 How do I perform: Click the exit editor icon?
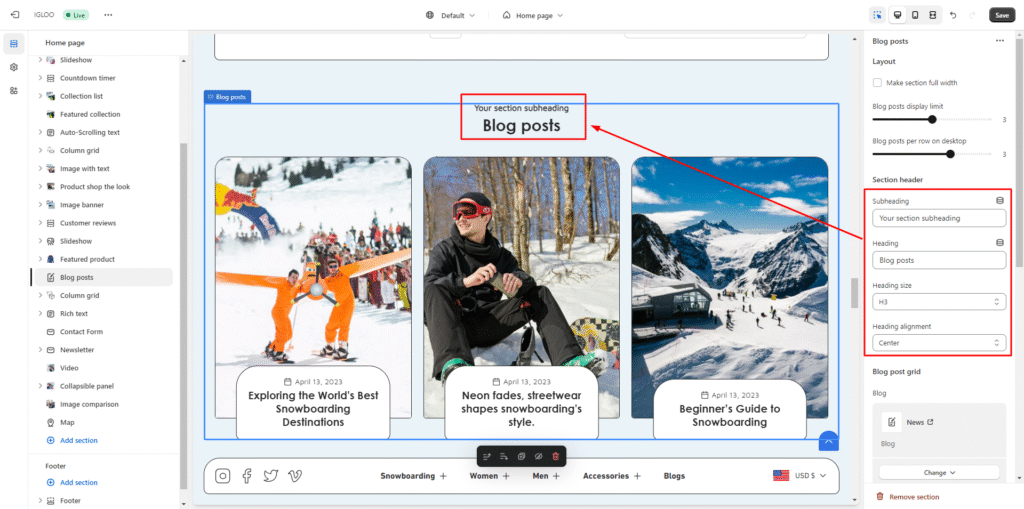coord(14,15)
